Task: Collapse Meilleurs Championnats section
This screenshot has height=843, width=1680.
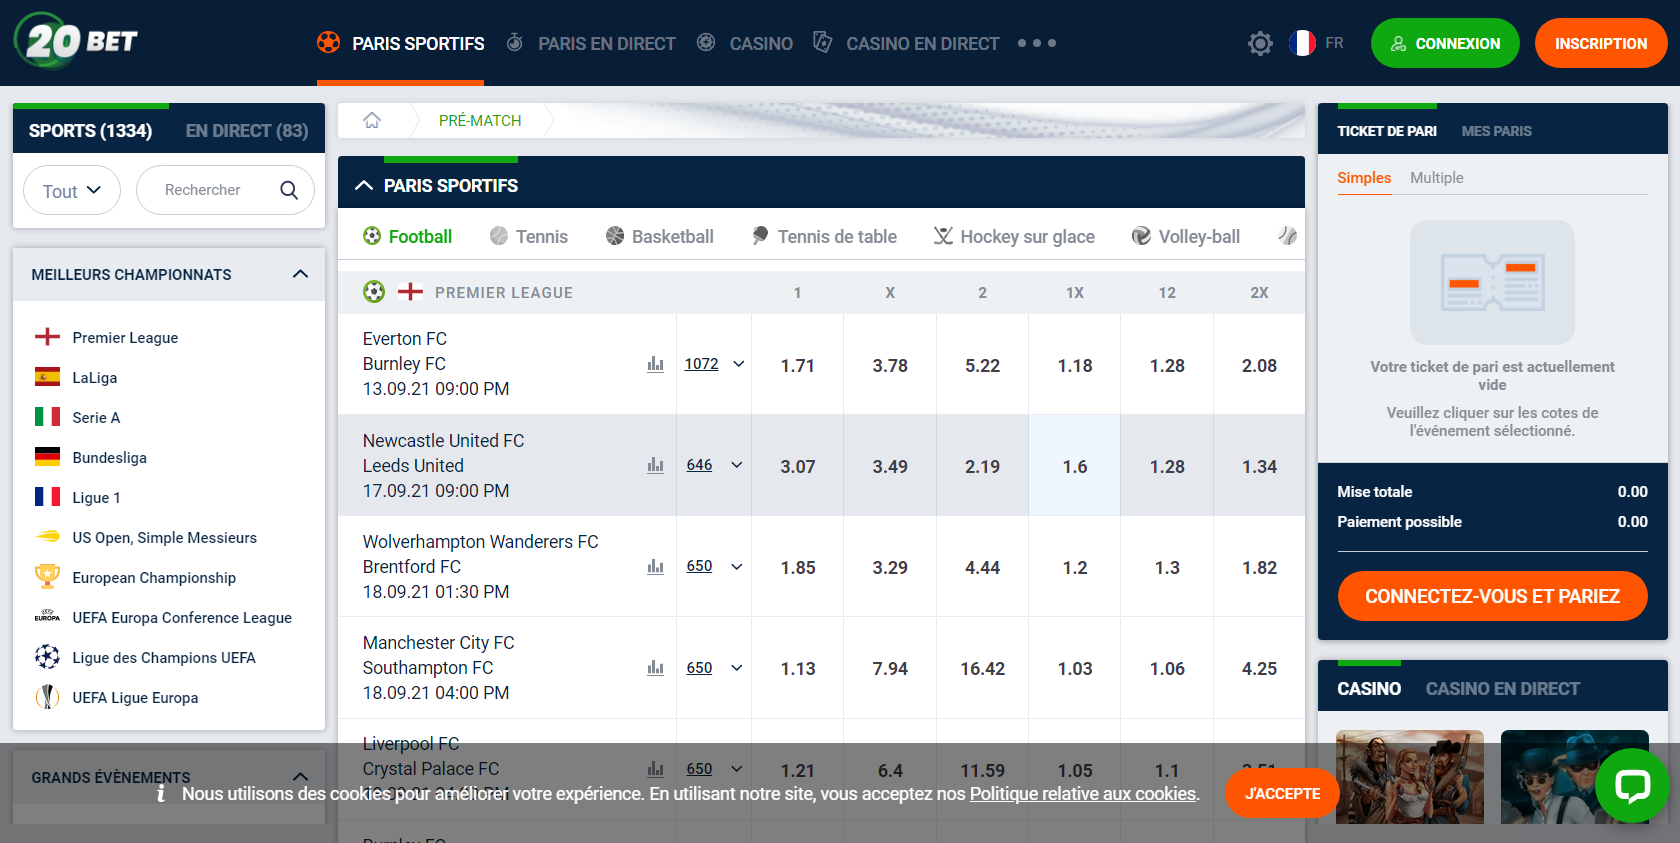Action: pyautogui.click(x=300, y=274)
